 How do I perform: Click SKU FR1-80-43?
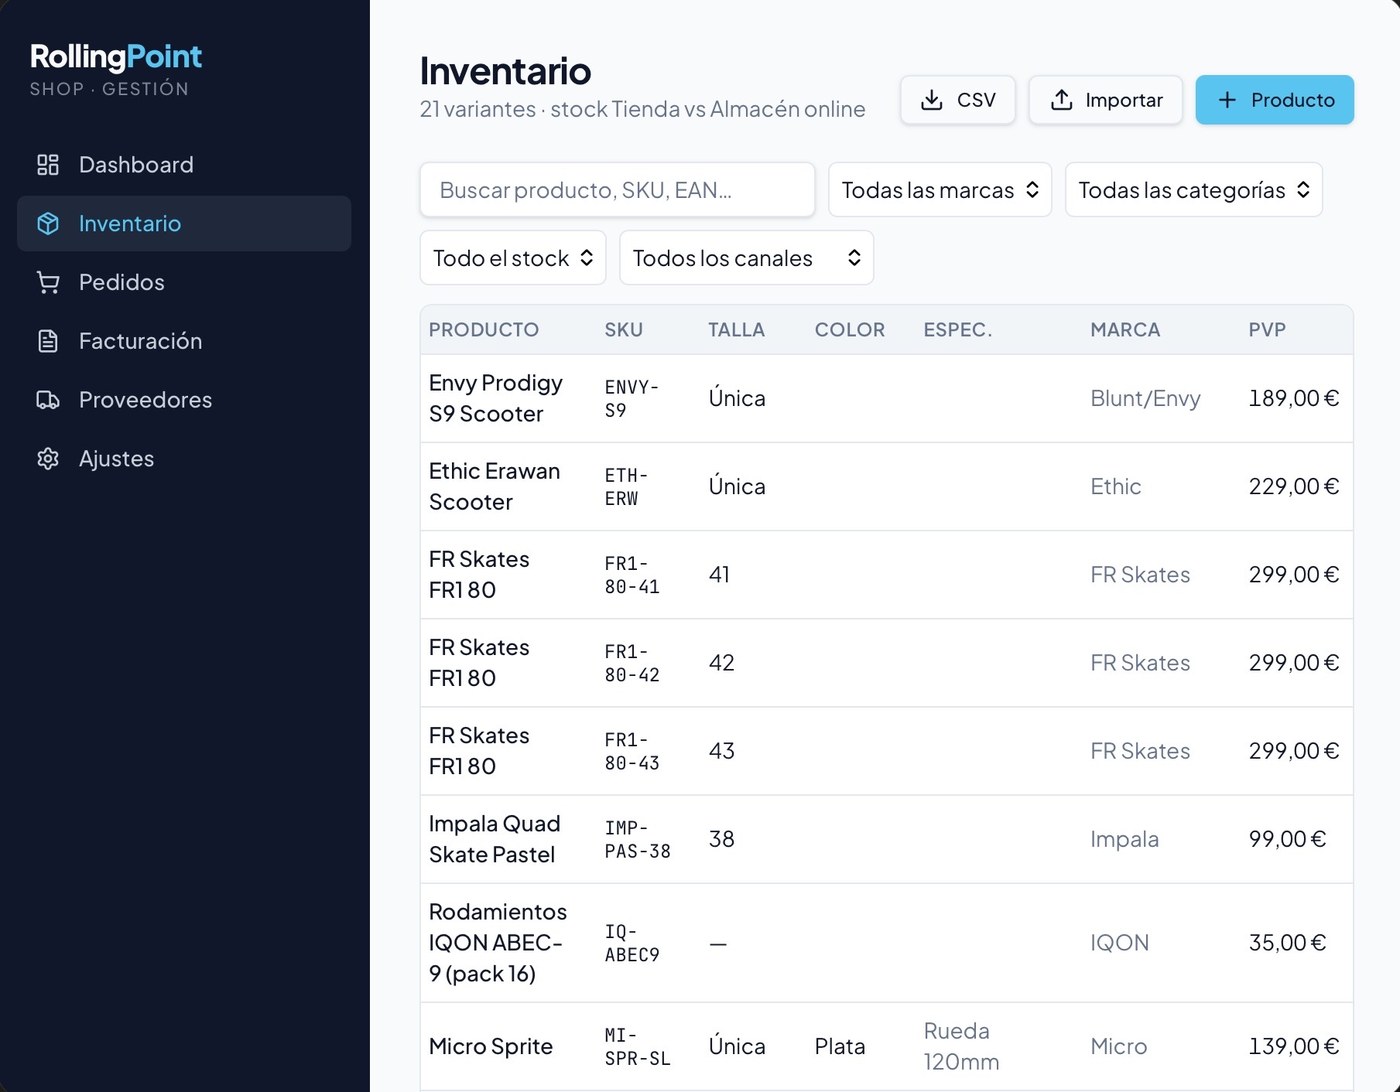pos(632,751)
